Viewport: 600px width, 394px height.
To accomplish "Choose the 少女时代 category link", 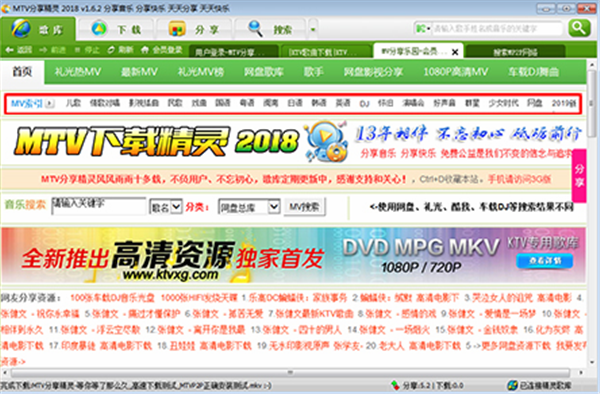I will click(503, 103).
